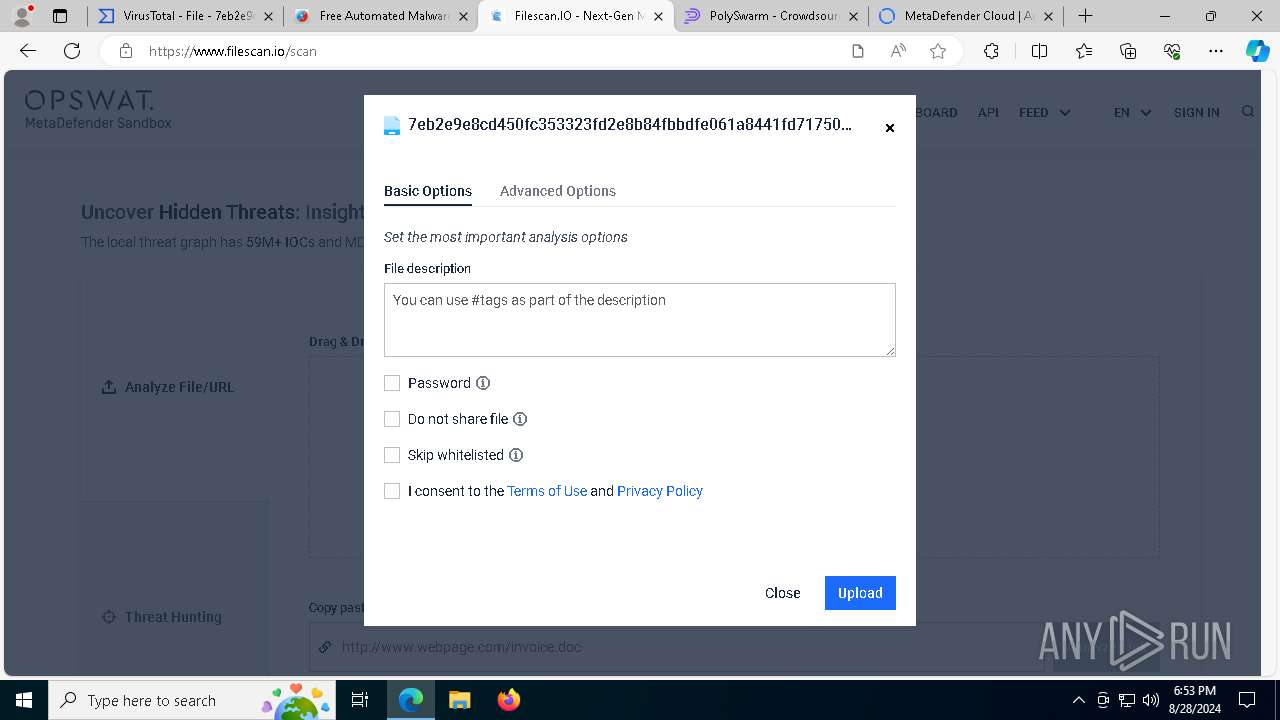This screenshot has height=720, width=1280.
Task: Click the File description text area
Action: 640,320
